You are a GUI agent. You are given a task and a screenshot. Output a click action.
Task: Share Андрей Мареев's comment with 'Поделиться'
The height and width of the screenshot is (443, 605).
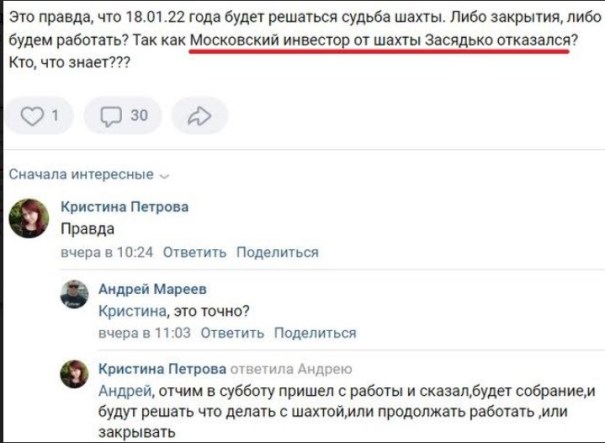point(315,333)
